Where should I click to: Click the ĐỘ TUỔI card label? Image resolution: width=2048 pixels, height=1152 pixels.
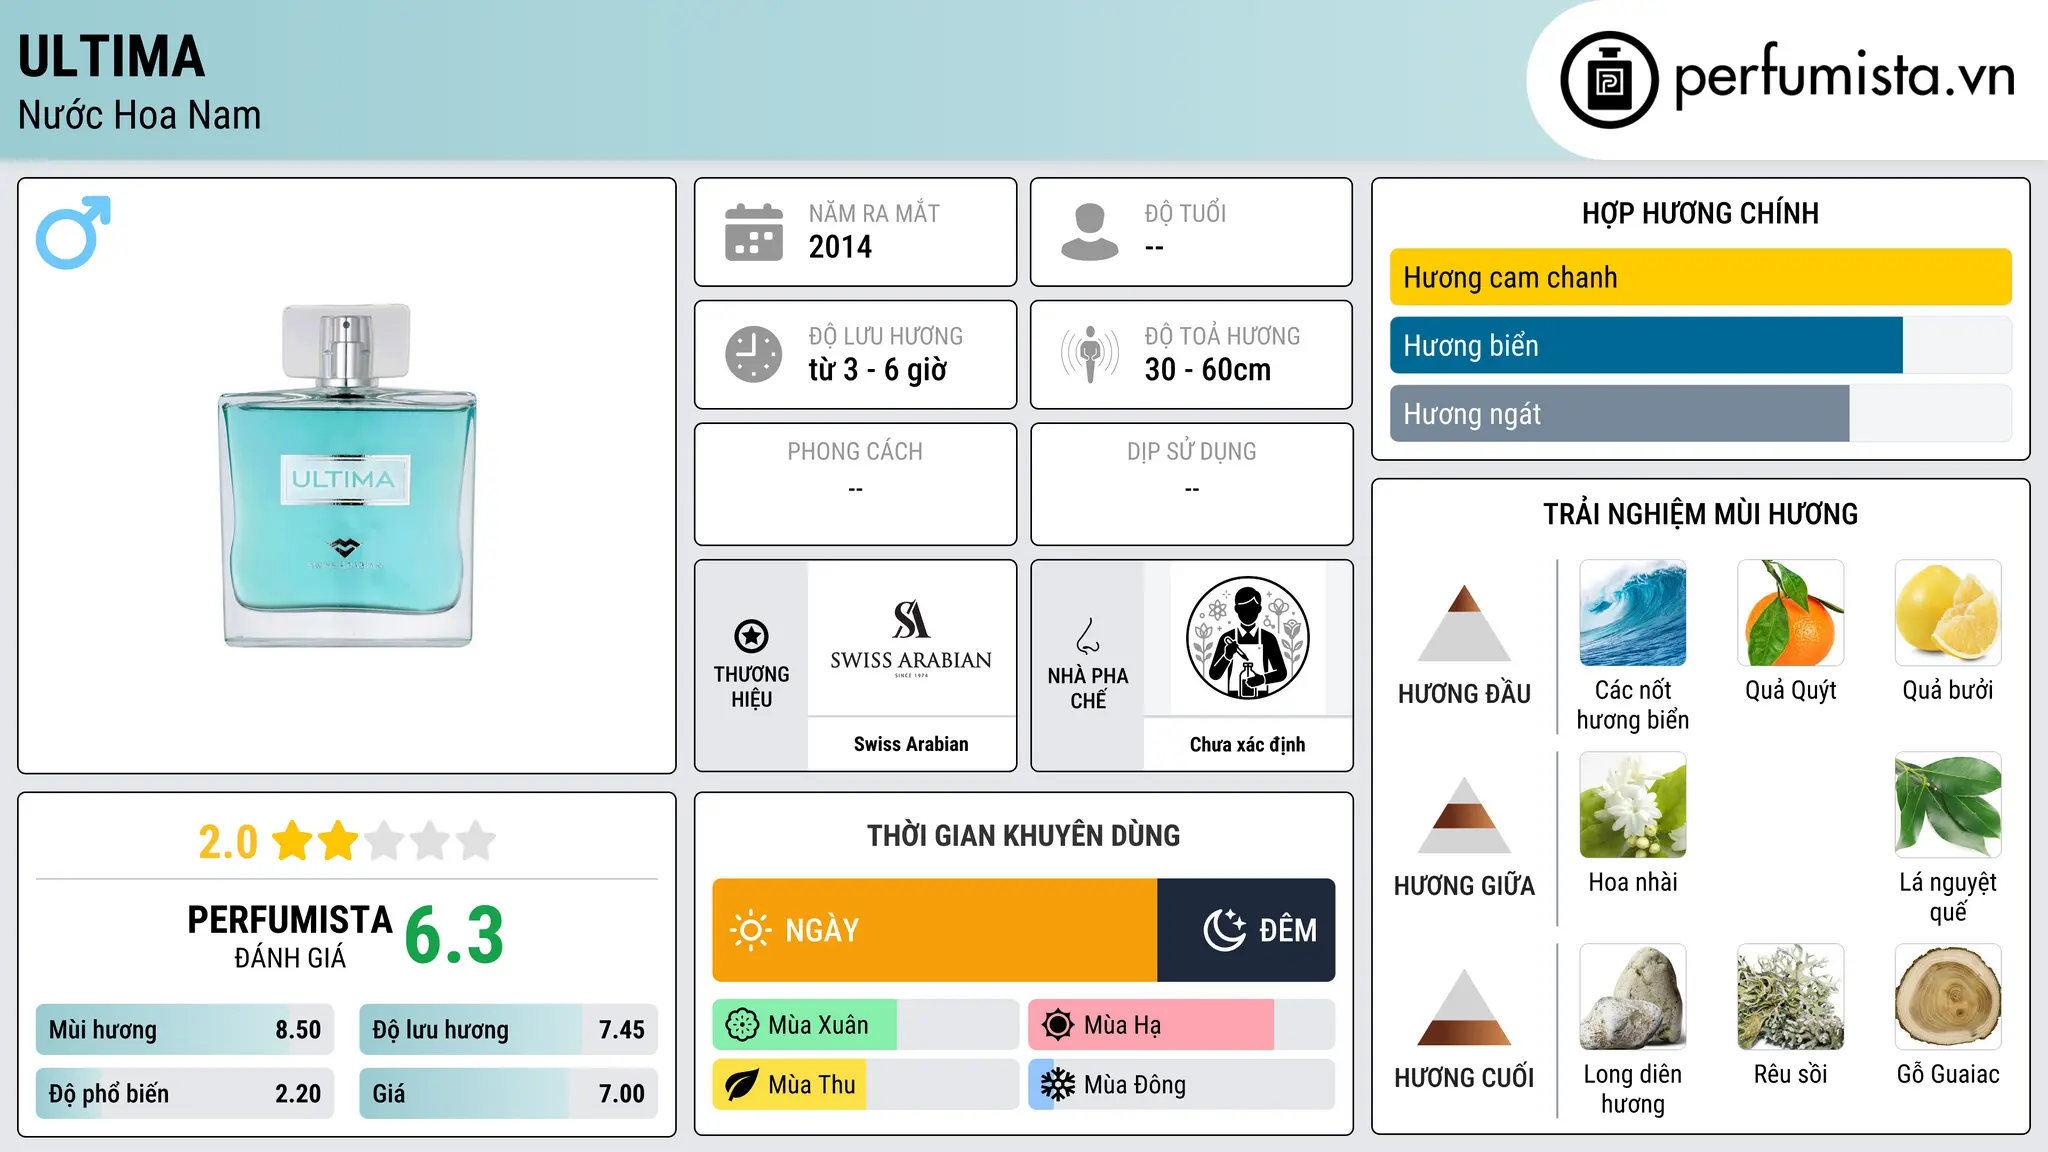[x=1185, y=214]
